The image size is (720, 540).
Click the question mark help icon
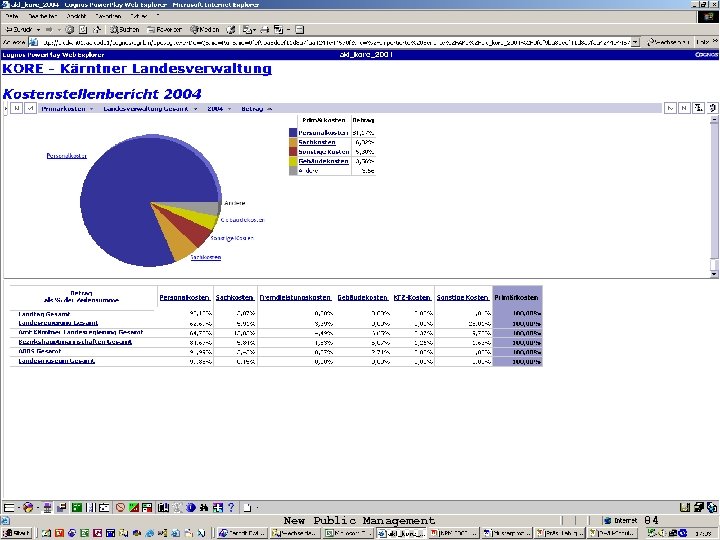click(231, 507)
